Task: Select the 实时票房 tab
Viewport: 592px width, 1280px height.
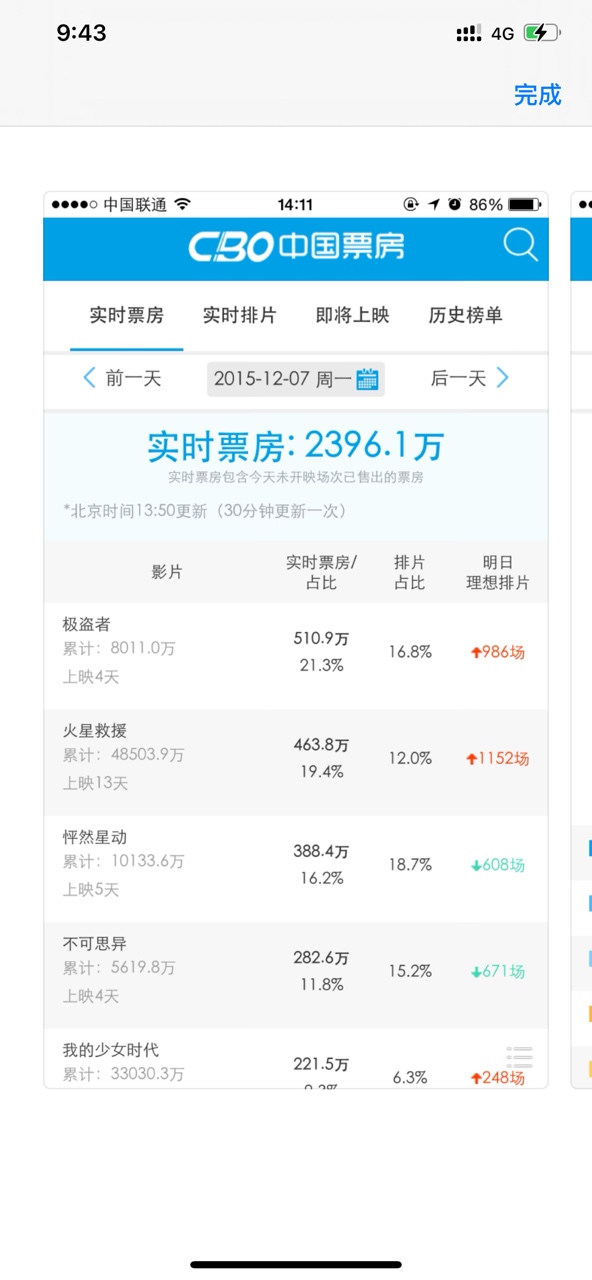Action: (126, 316)
